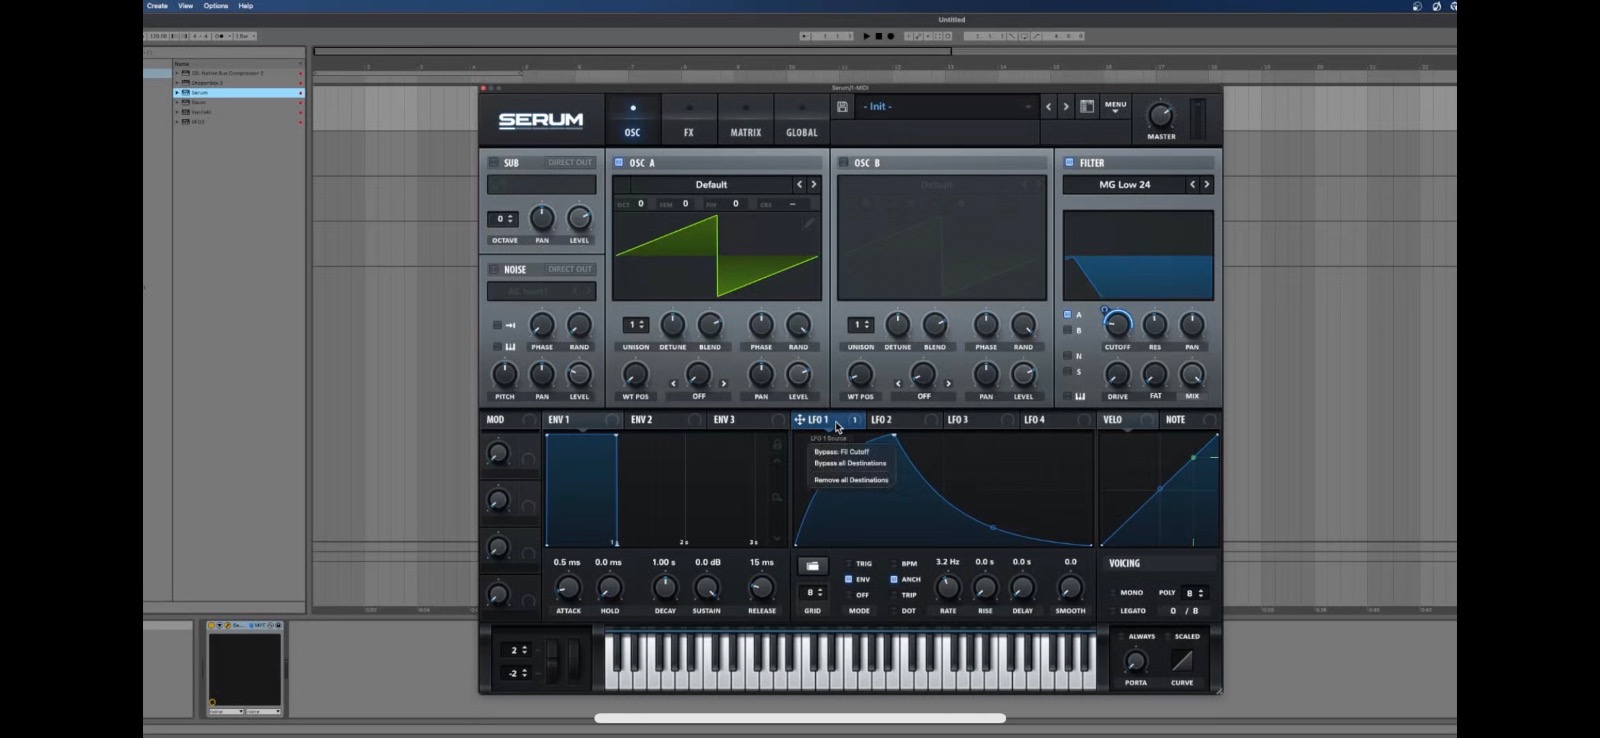Open the Init preset name dropdown

click(945, 107)
